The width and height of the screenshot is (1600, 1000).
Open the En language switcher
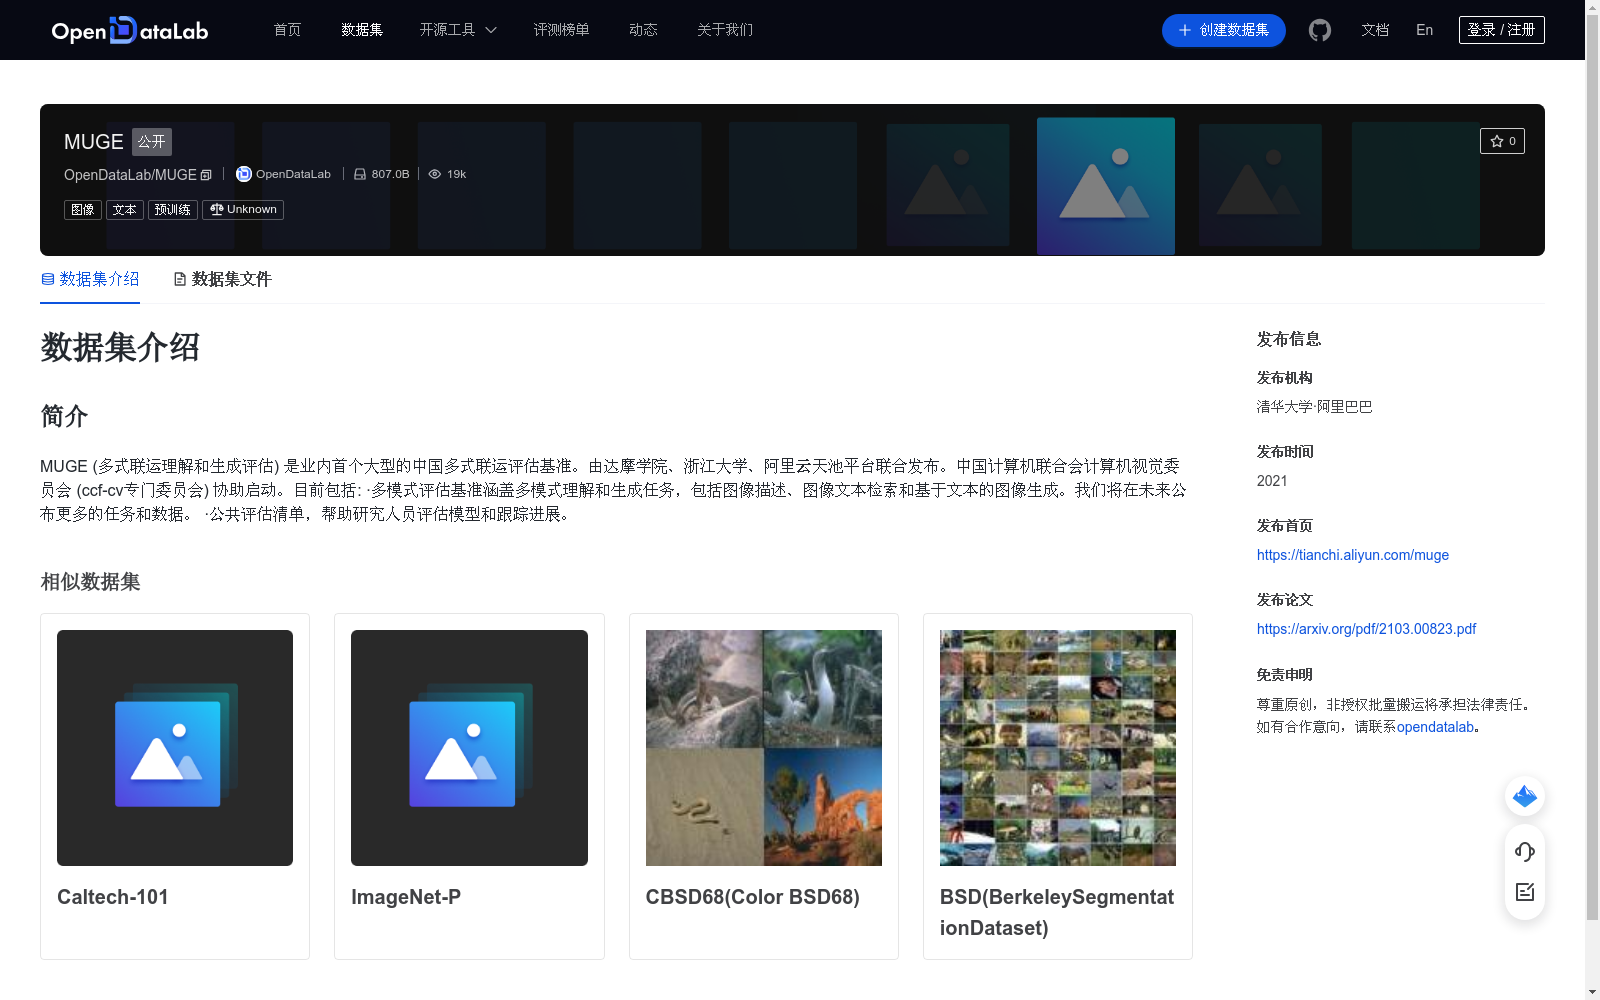1423,30
